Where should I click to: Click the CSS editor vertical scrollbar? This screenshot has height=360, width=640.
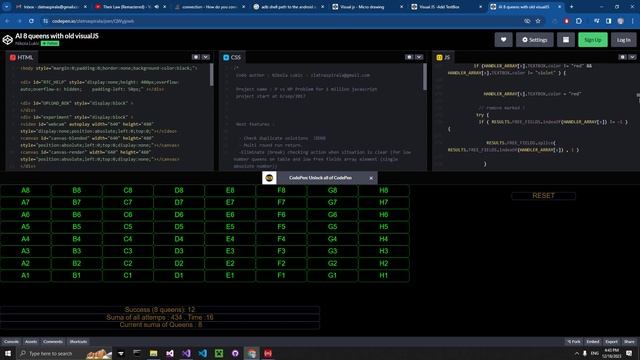[425, 77]
